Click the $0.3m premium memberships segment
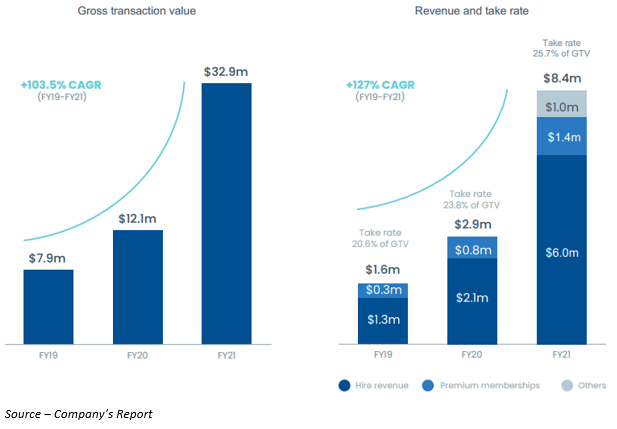617x429 pixels. coord(382,290)
